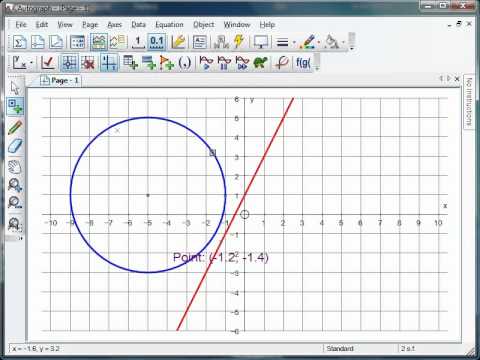Start slow plot play button
Viewport: 480px width, 360px height.
coord(206,63)
